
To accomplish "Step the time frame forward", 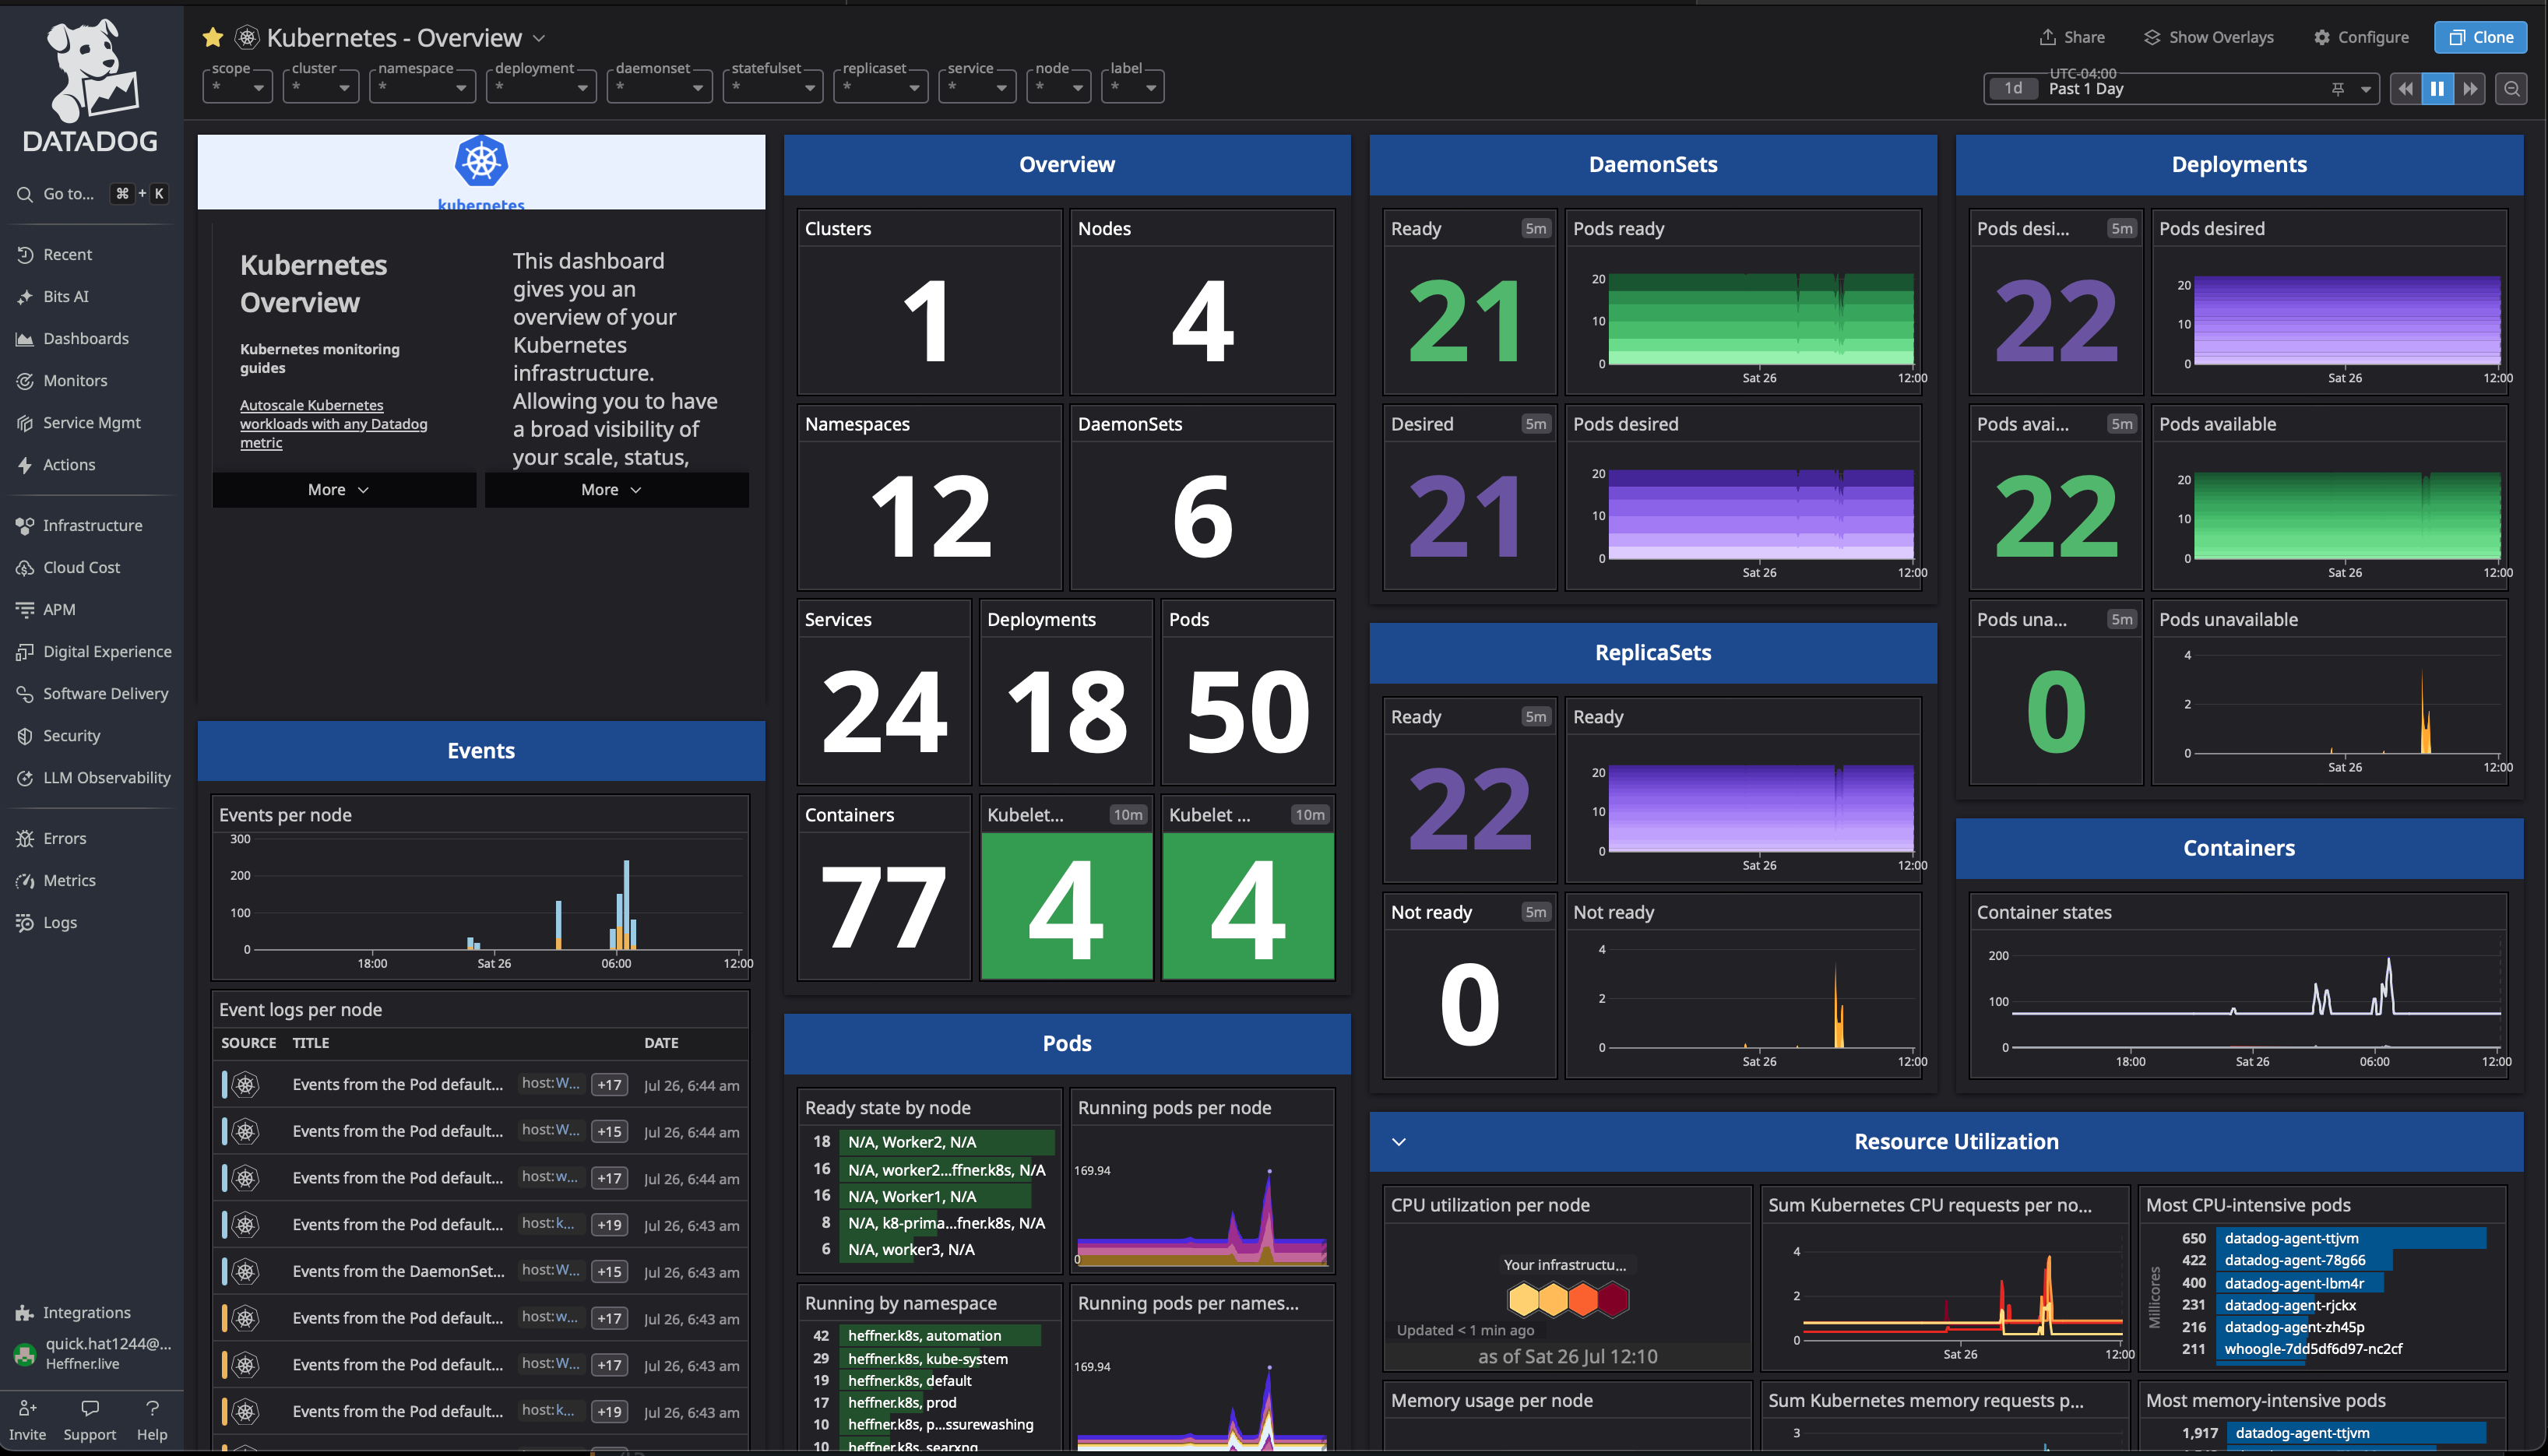I will tap(2470, 89).
